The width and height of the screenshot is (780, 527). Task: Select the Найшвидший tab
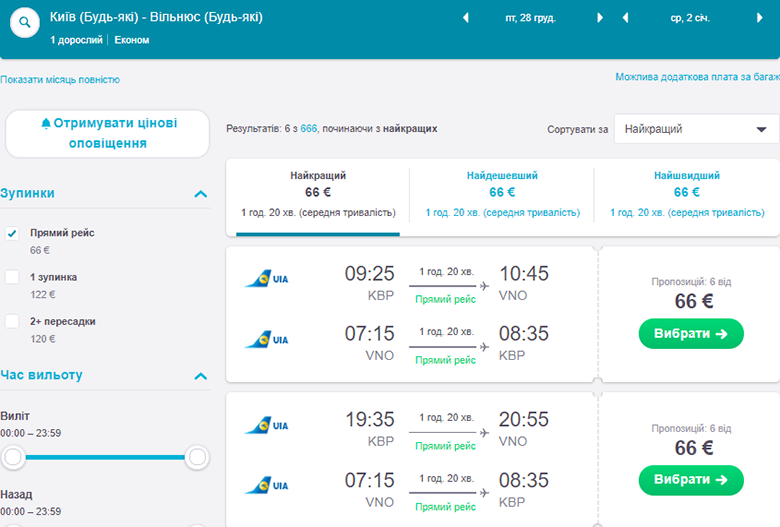[x=686, y=193]
